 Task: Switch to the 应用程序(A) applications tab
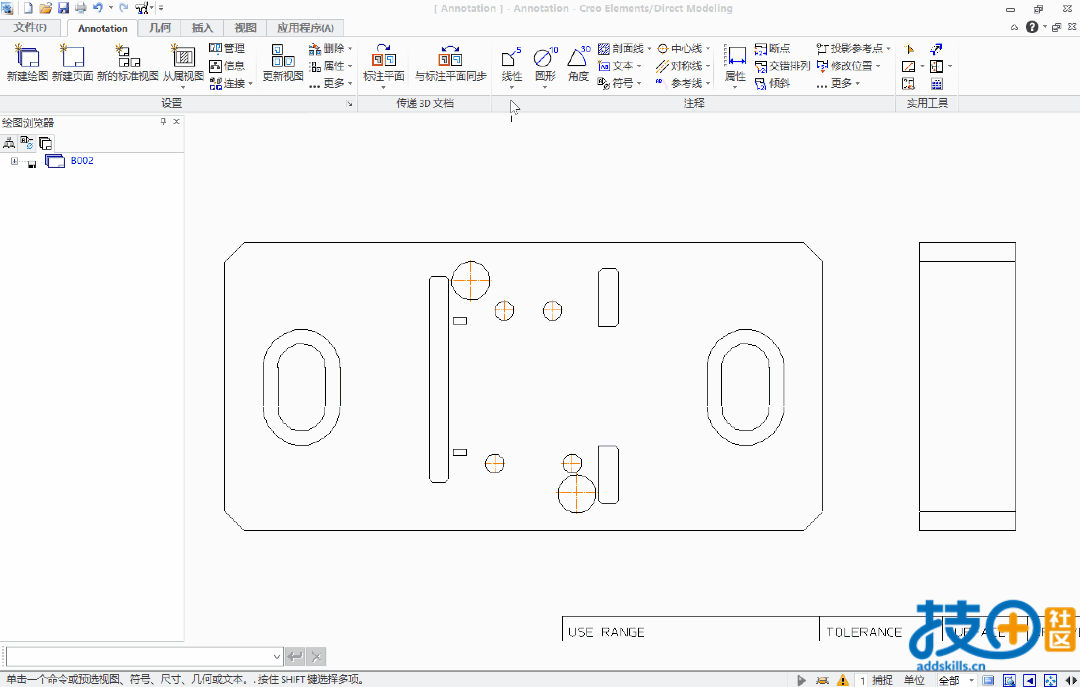305,28
